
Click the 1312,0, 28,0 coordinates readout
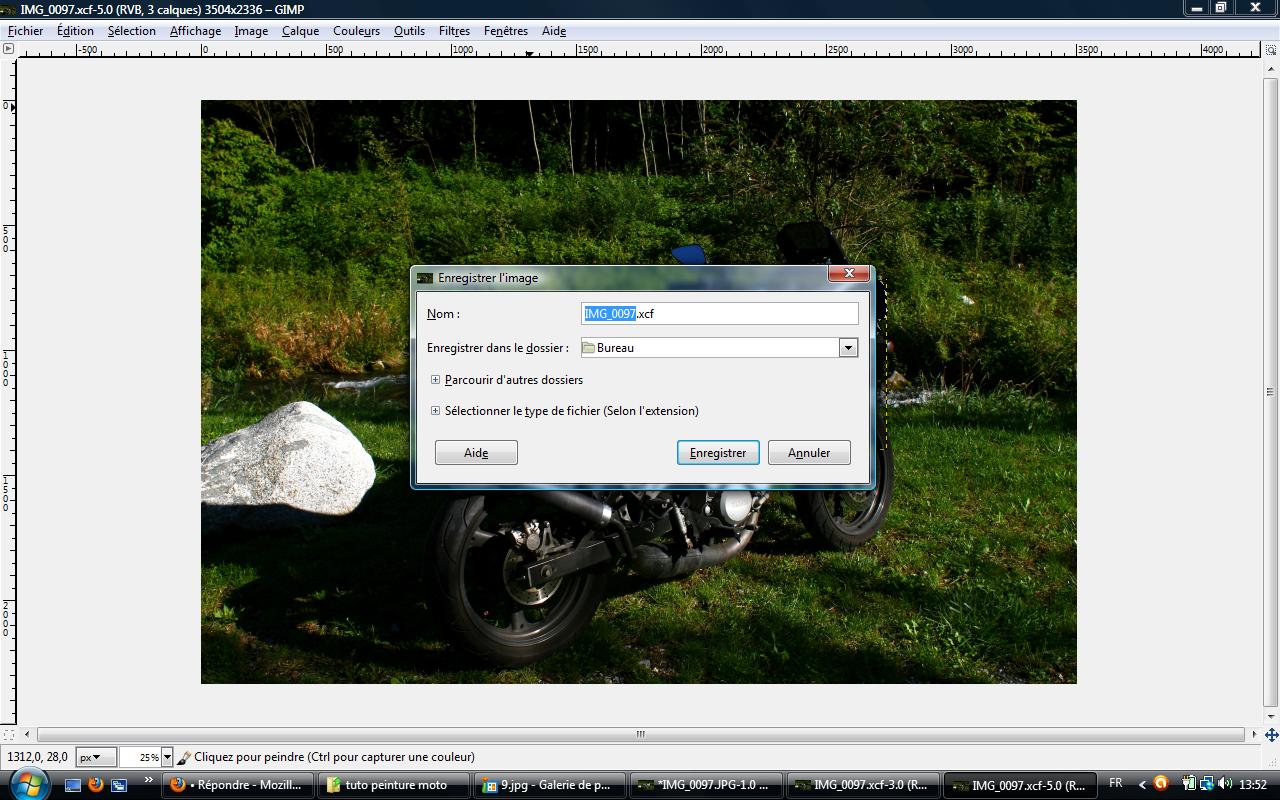pyautogui.click(x=38, y=757)
